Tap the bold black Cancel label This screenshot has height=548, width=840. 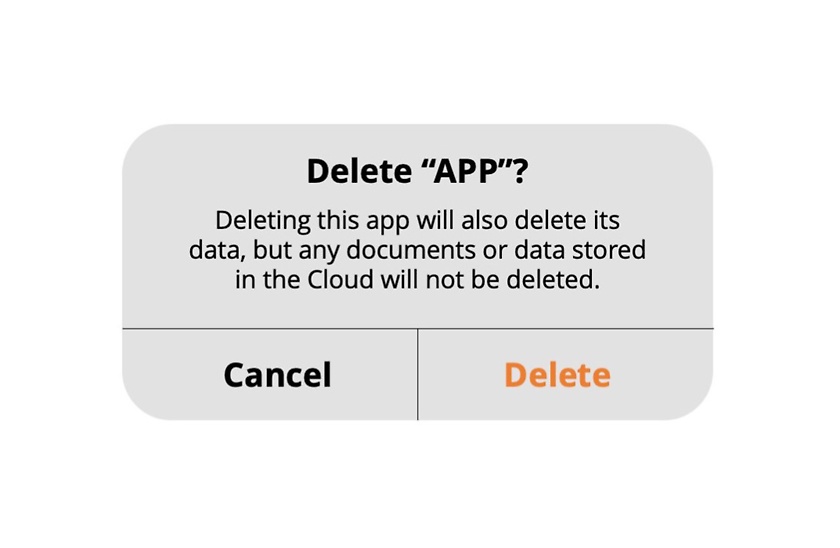278,374
